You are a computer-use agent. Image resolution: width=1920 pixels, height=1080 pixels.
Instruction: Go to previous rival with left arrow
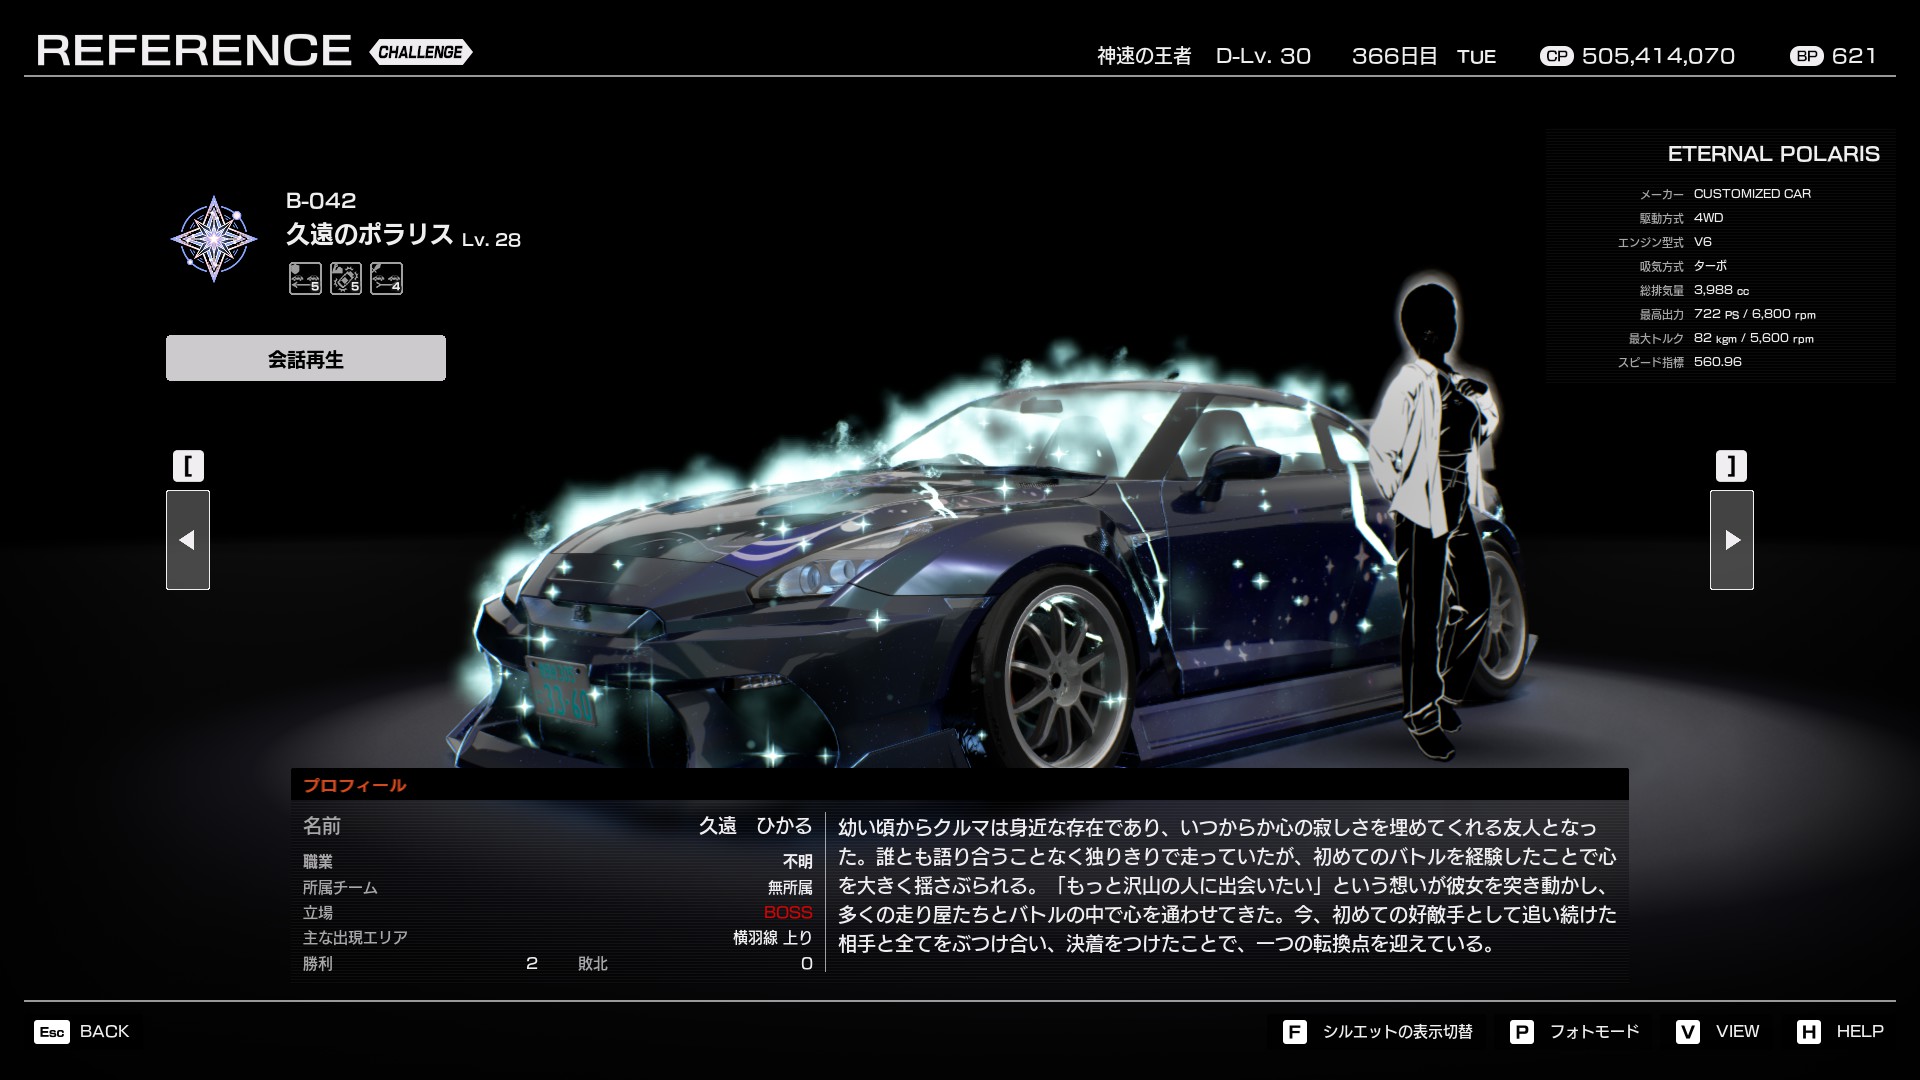(x=188, y=540)
